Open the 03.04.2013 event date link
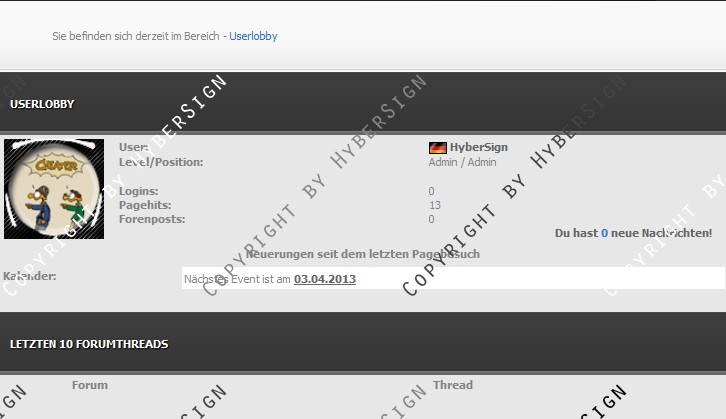Image resolution: width=726 pixels, height=419 pixels. click(x=324, y=279)
